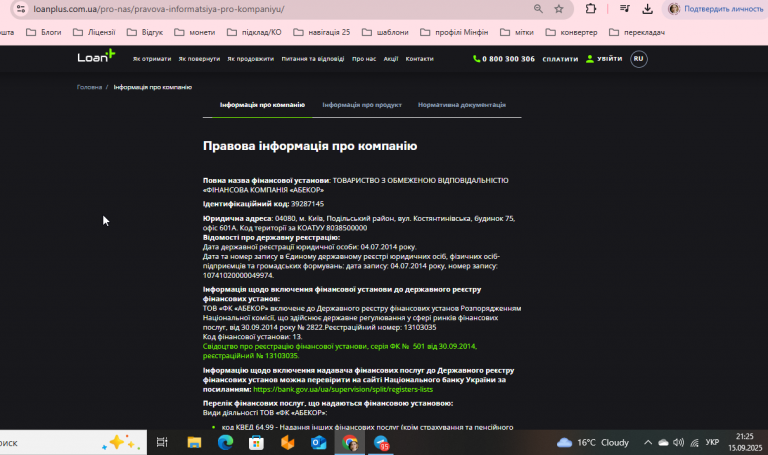The image size is (768, 455).
Task: Go to Головна breadcrumb
Action: [89, 87]
